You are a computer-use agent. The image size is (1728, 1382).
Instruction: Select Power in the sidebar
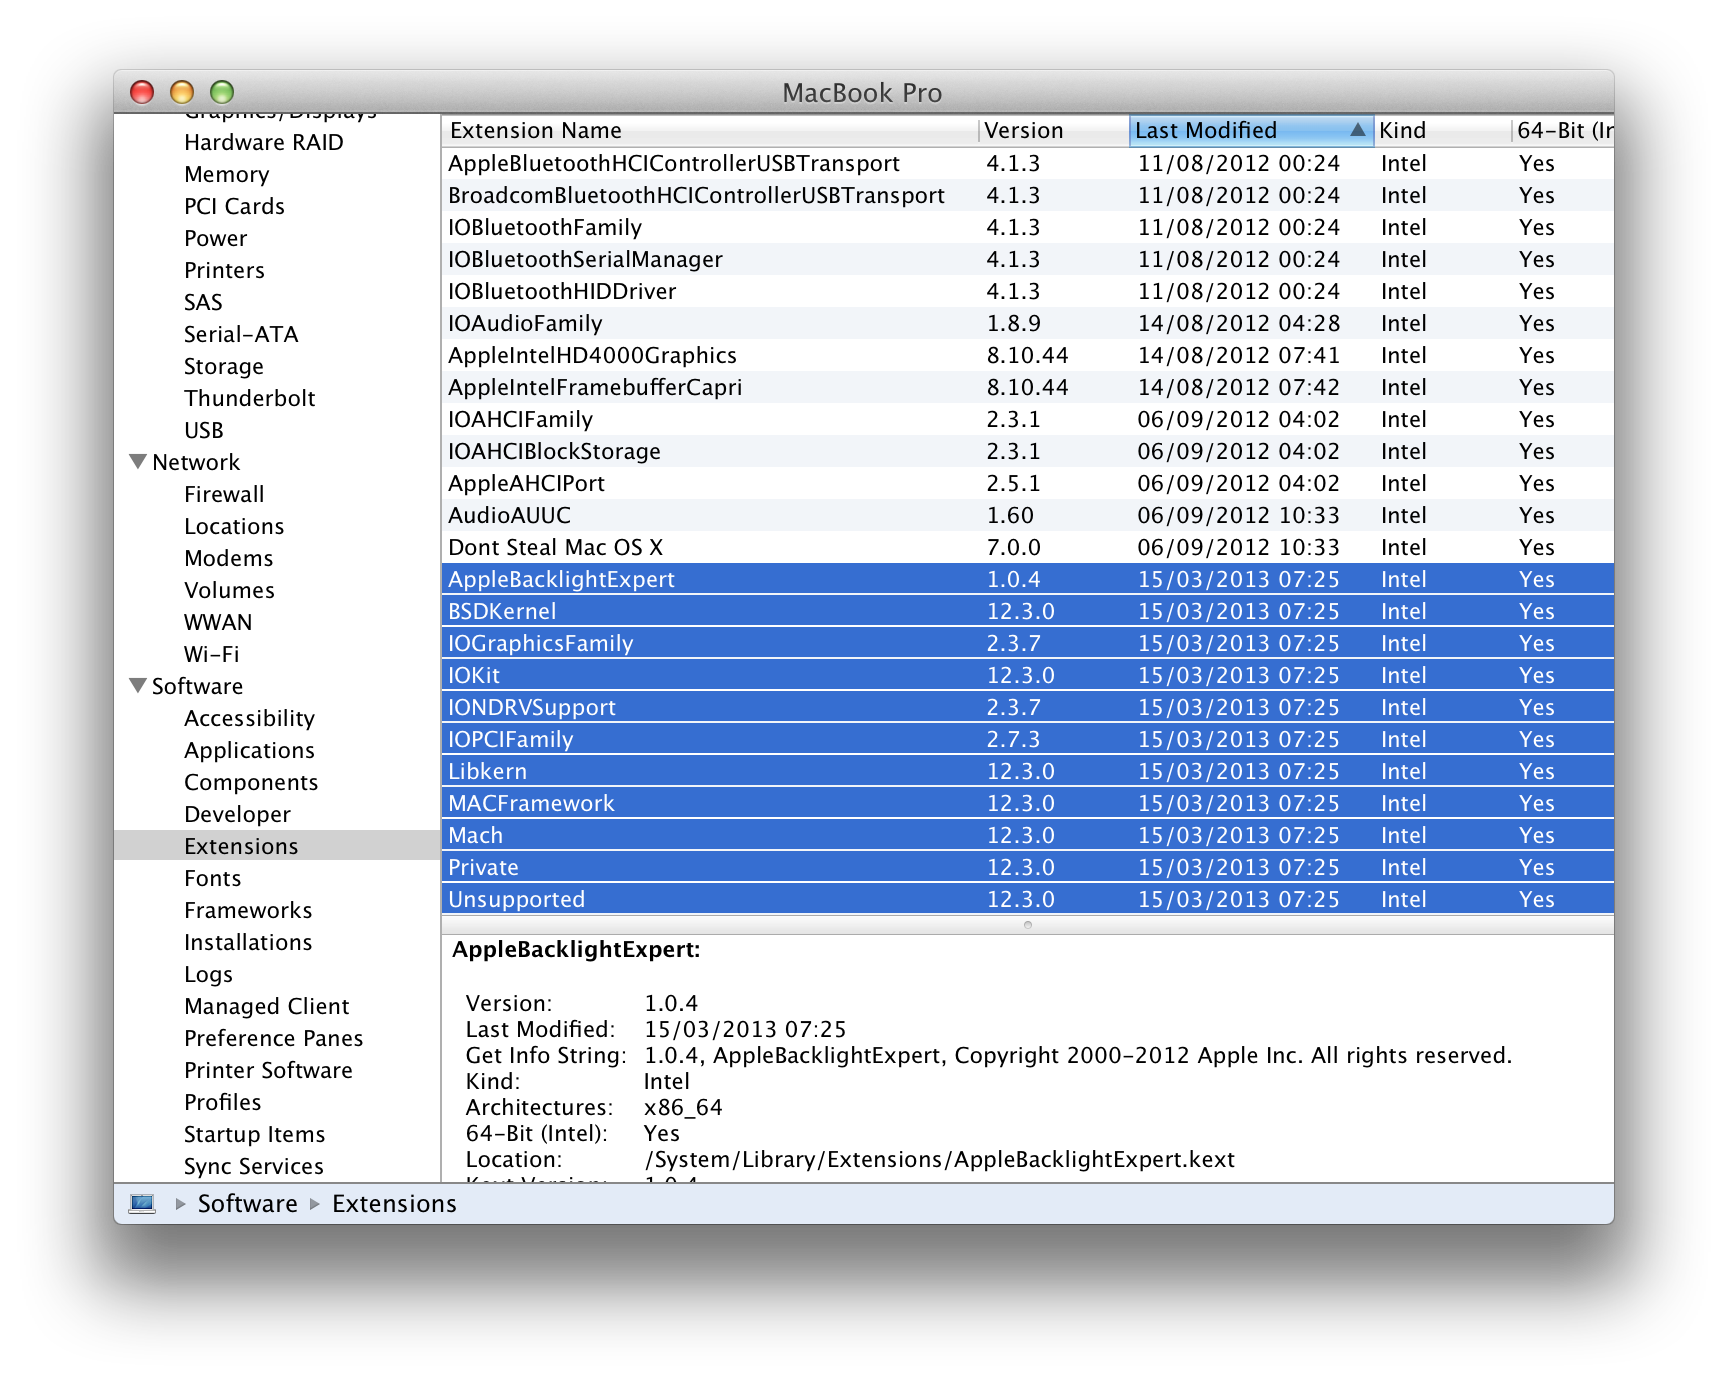[215, 238]
